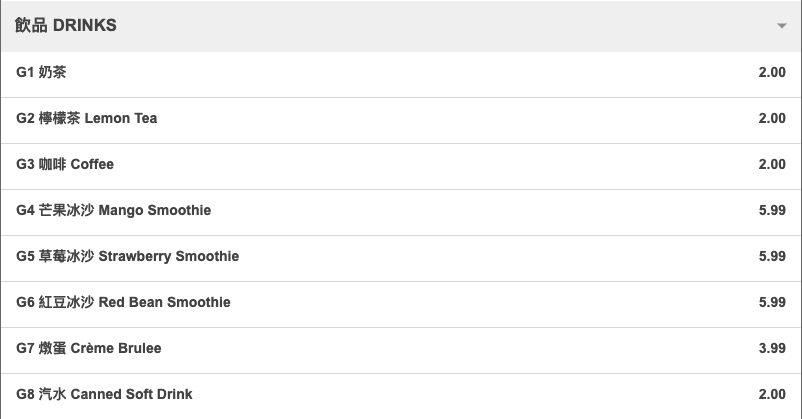Click the 2.00 price for Coffee
Image resolution: width=802 pixels, height=419 pixels.
tap(771, 164)
